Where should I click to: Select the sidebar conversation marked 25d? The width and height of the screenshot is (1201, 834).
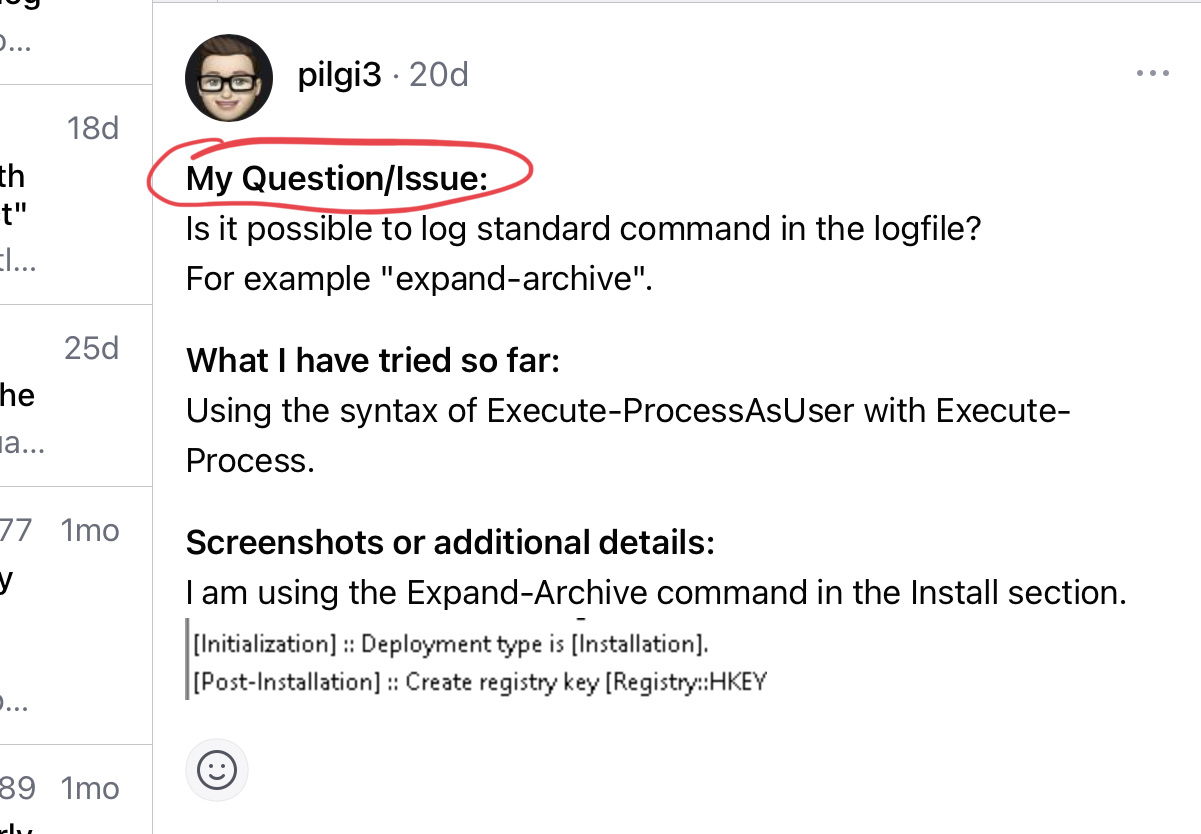(x=75, y=395)
